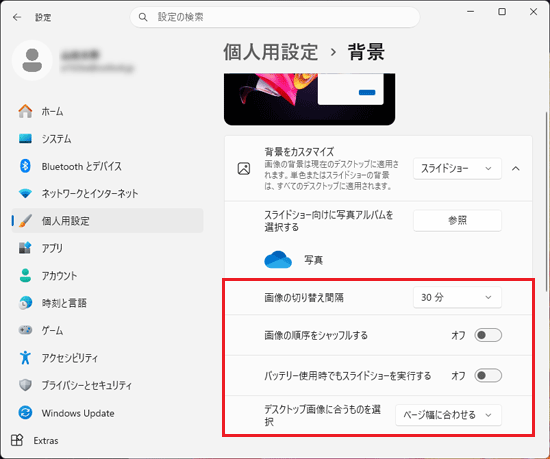Click the picture icon beside 背景をカスタマイズ
The width and height of the screenshot is (550, 459).
244,169
